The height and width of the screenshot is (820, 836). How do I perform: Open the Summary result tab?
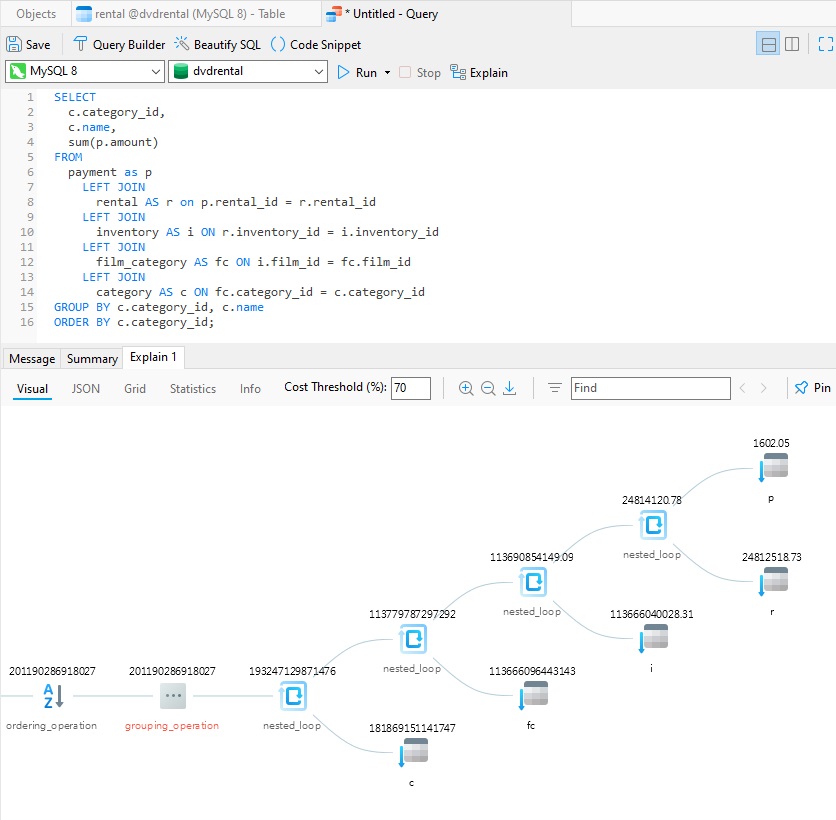(92, 359)
